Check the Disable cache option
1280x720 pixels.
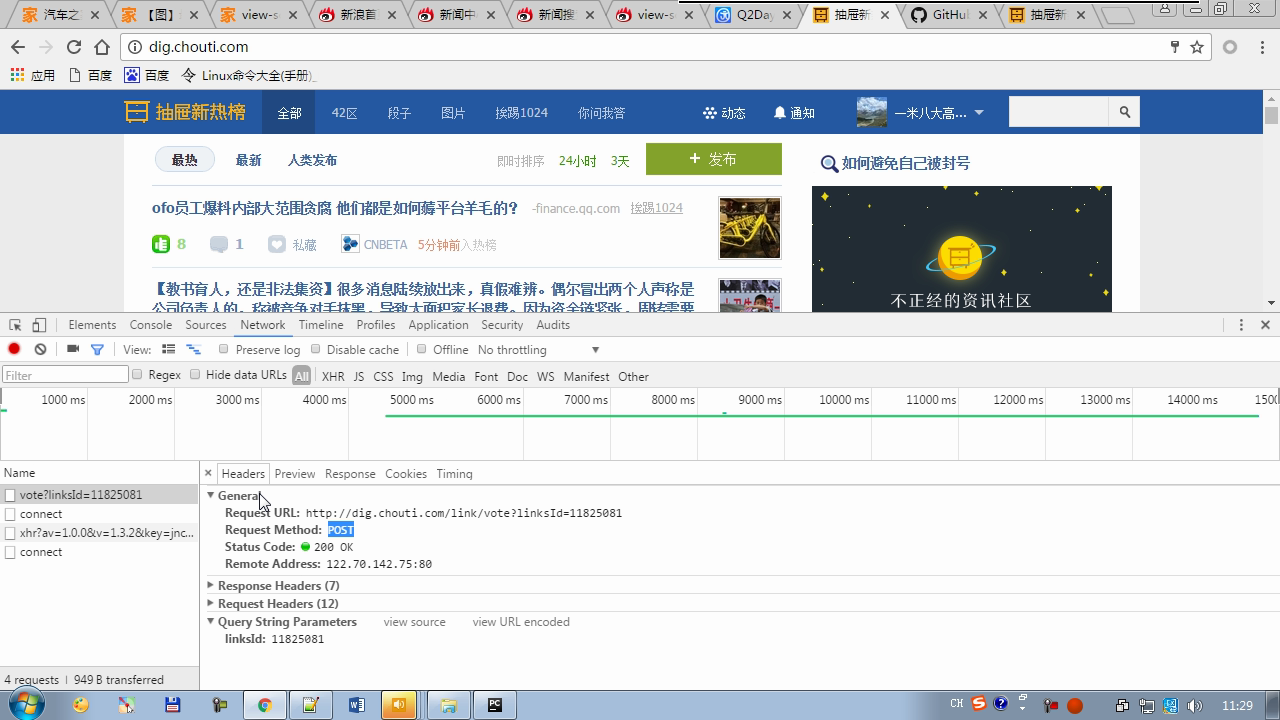[x=316, y=349]
